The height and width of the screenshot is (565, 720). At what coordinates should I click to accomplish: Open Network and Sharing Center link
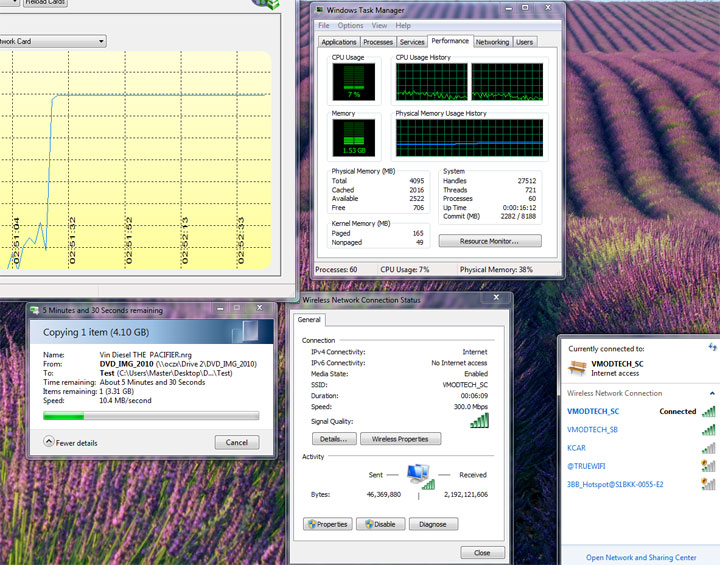click(641, 557)
